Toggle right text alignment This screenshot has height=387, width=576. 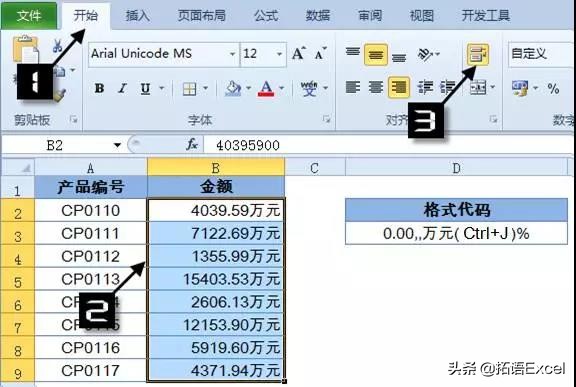(399, 88)
